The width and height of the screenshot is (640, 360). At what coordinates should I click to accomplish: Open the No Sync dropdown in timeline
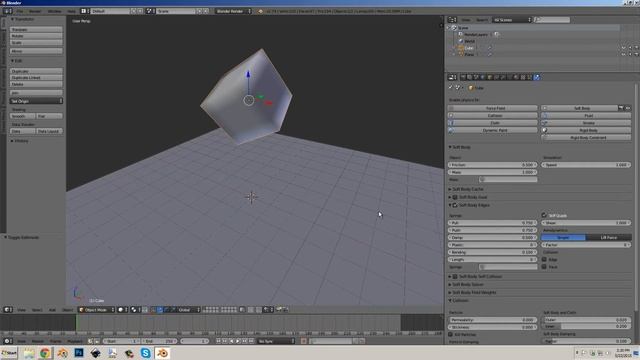[x=276, y=341]
